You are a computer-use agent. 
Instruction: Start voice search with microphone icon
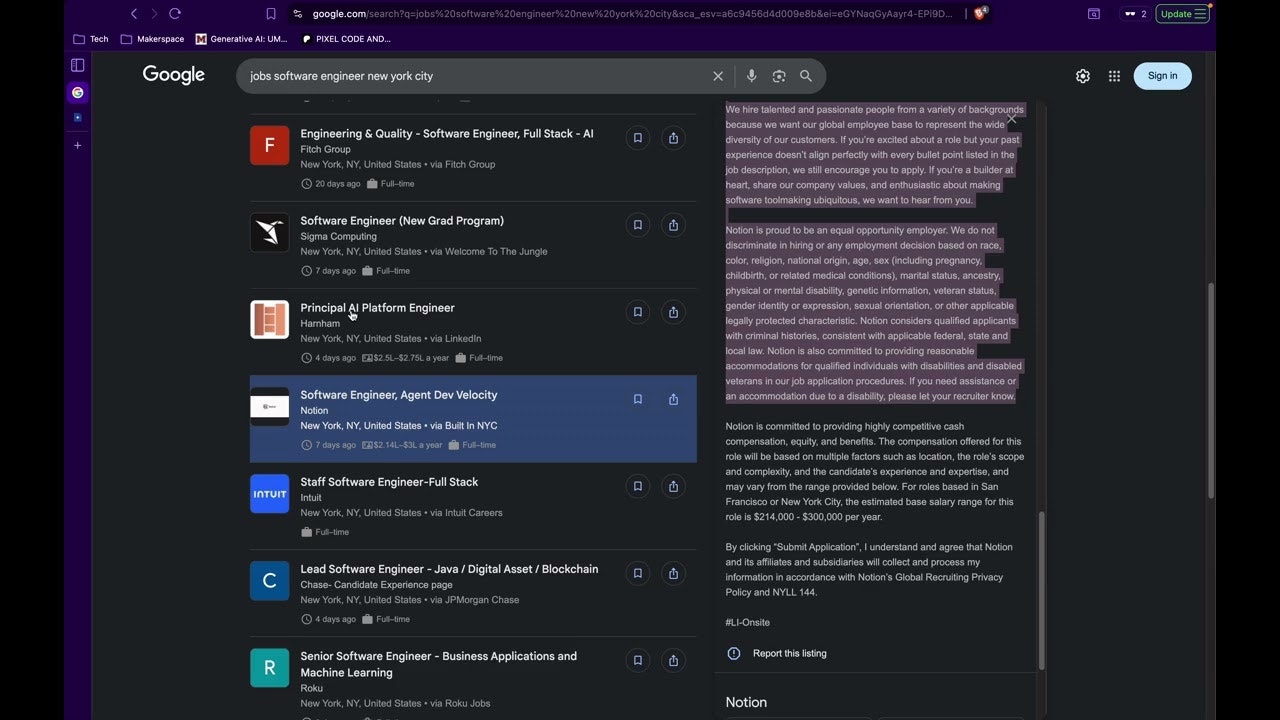751,76
